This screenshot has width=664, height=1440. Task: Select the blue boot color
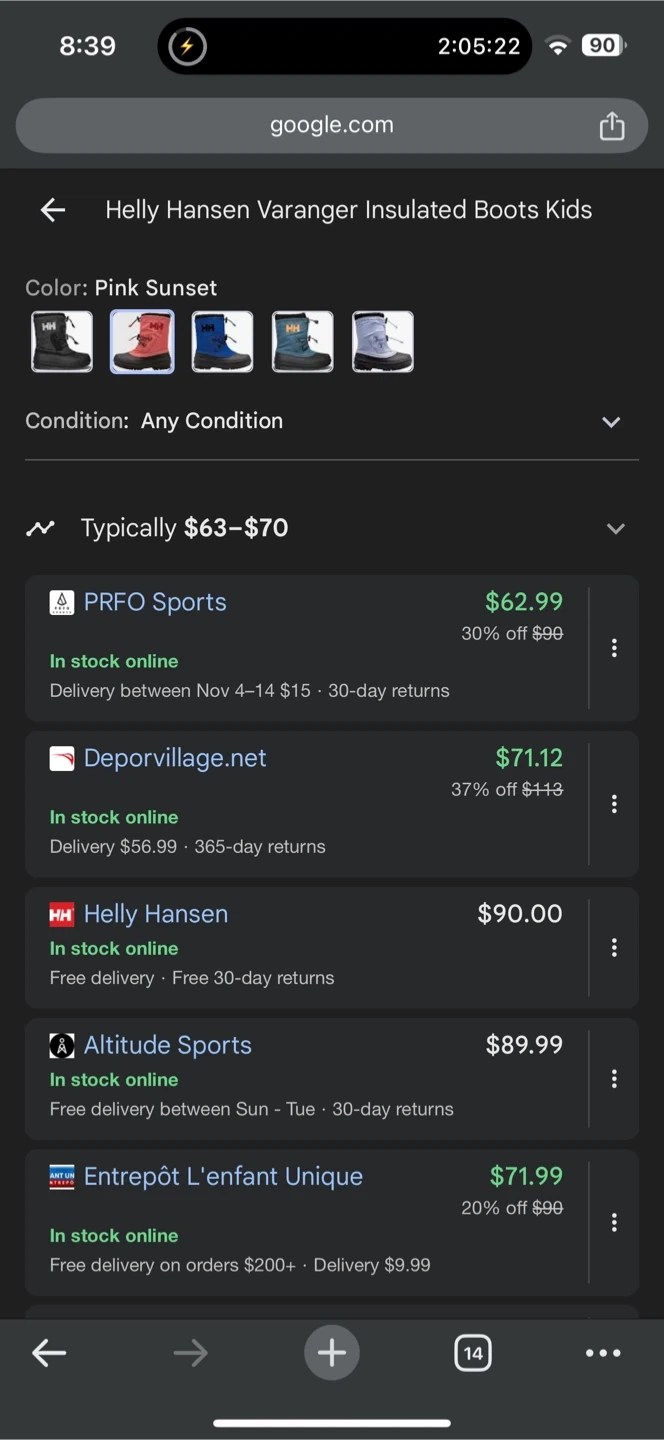click(222, 341)
